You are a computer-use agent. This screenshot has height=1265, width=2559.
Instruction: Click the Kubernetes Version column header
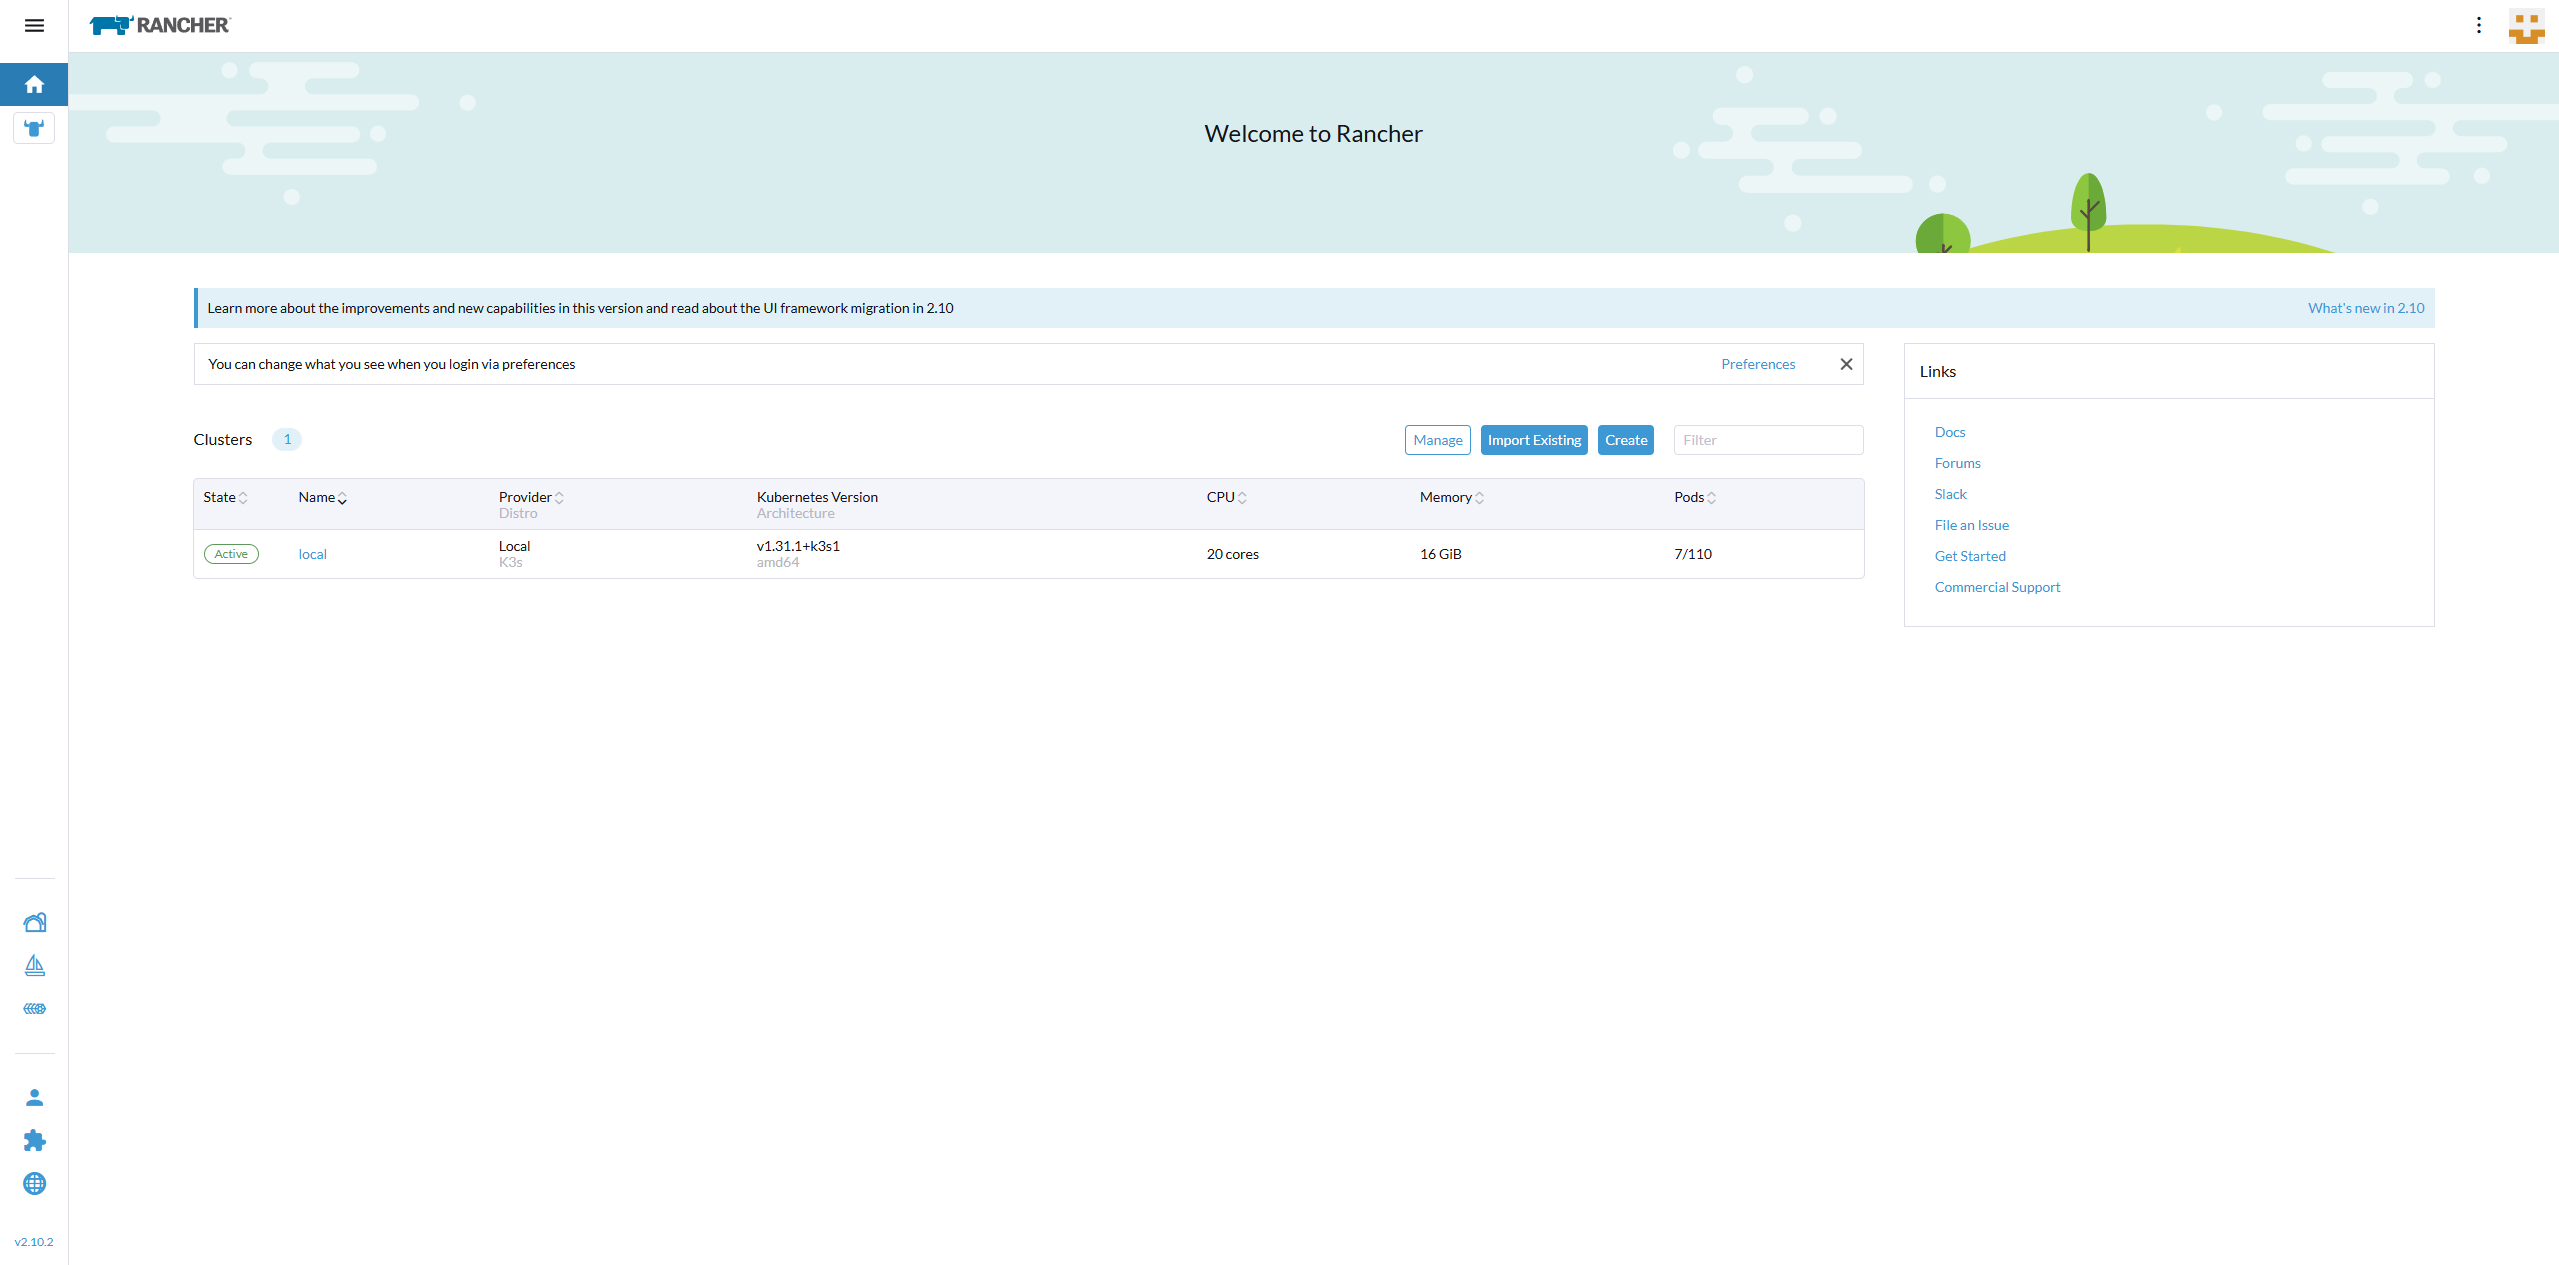[x=817, y=497]
